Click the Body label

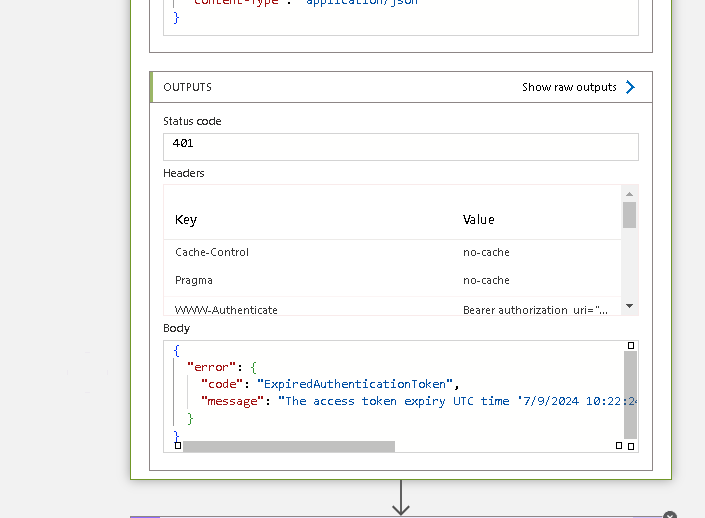click(176, 328)
